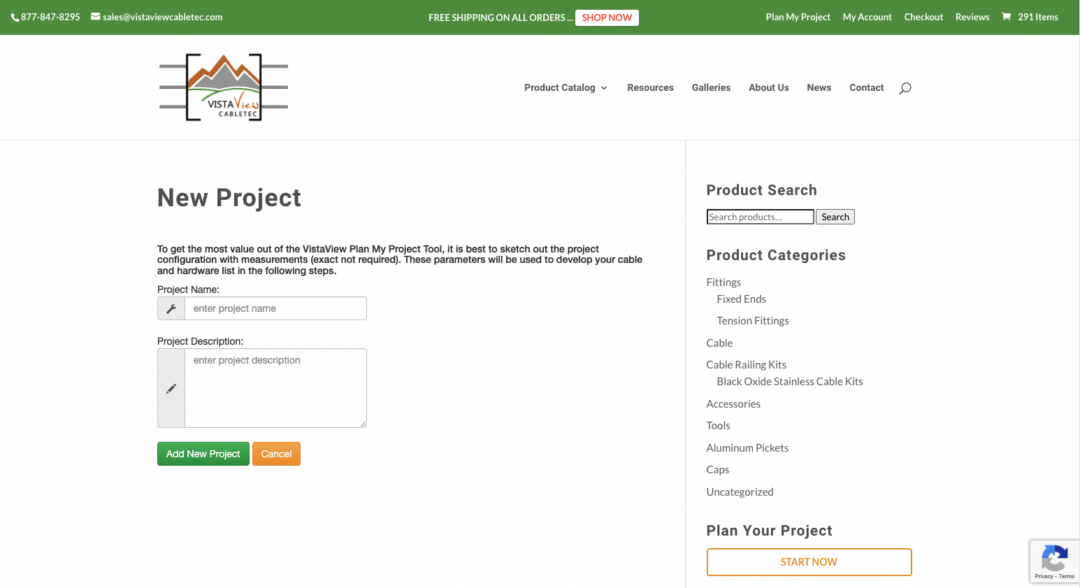Click the reCAPTCHA badge

pyautogui.click(x=1054, y=561)
